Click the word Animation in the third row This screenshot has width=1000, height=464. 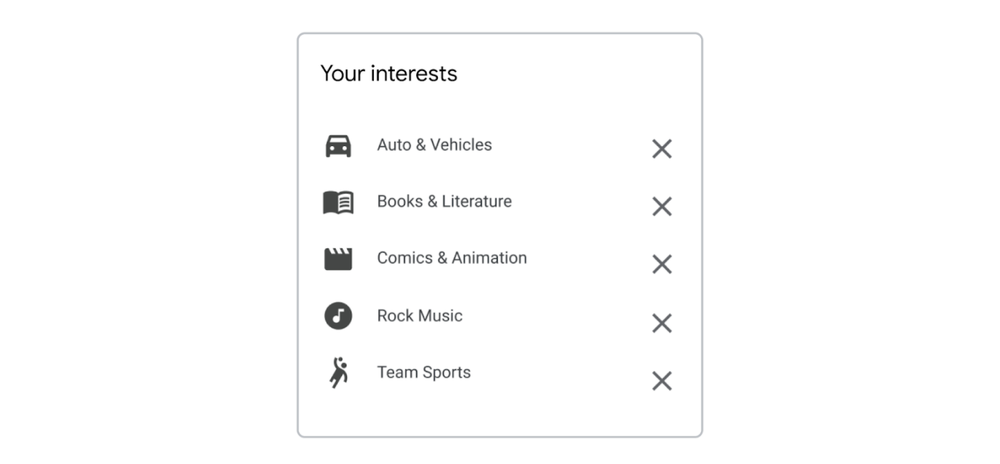coord(489,258)
